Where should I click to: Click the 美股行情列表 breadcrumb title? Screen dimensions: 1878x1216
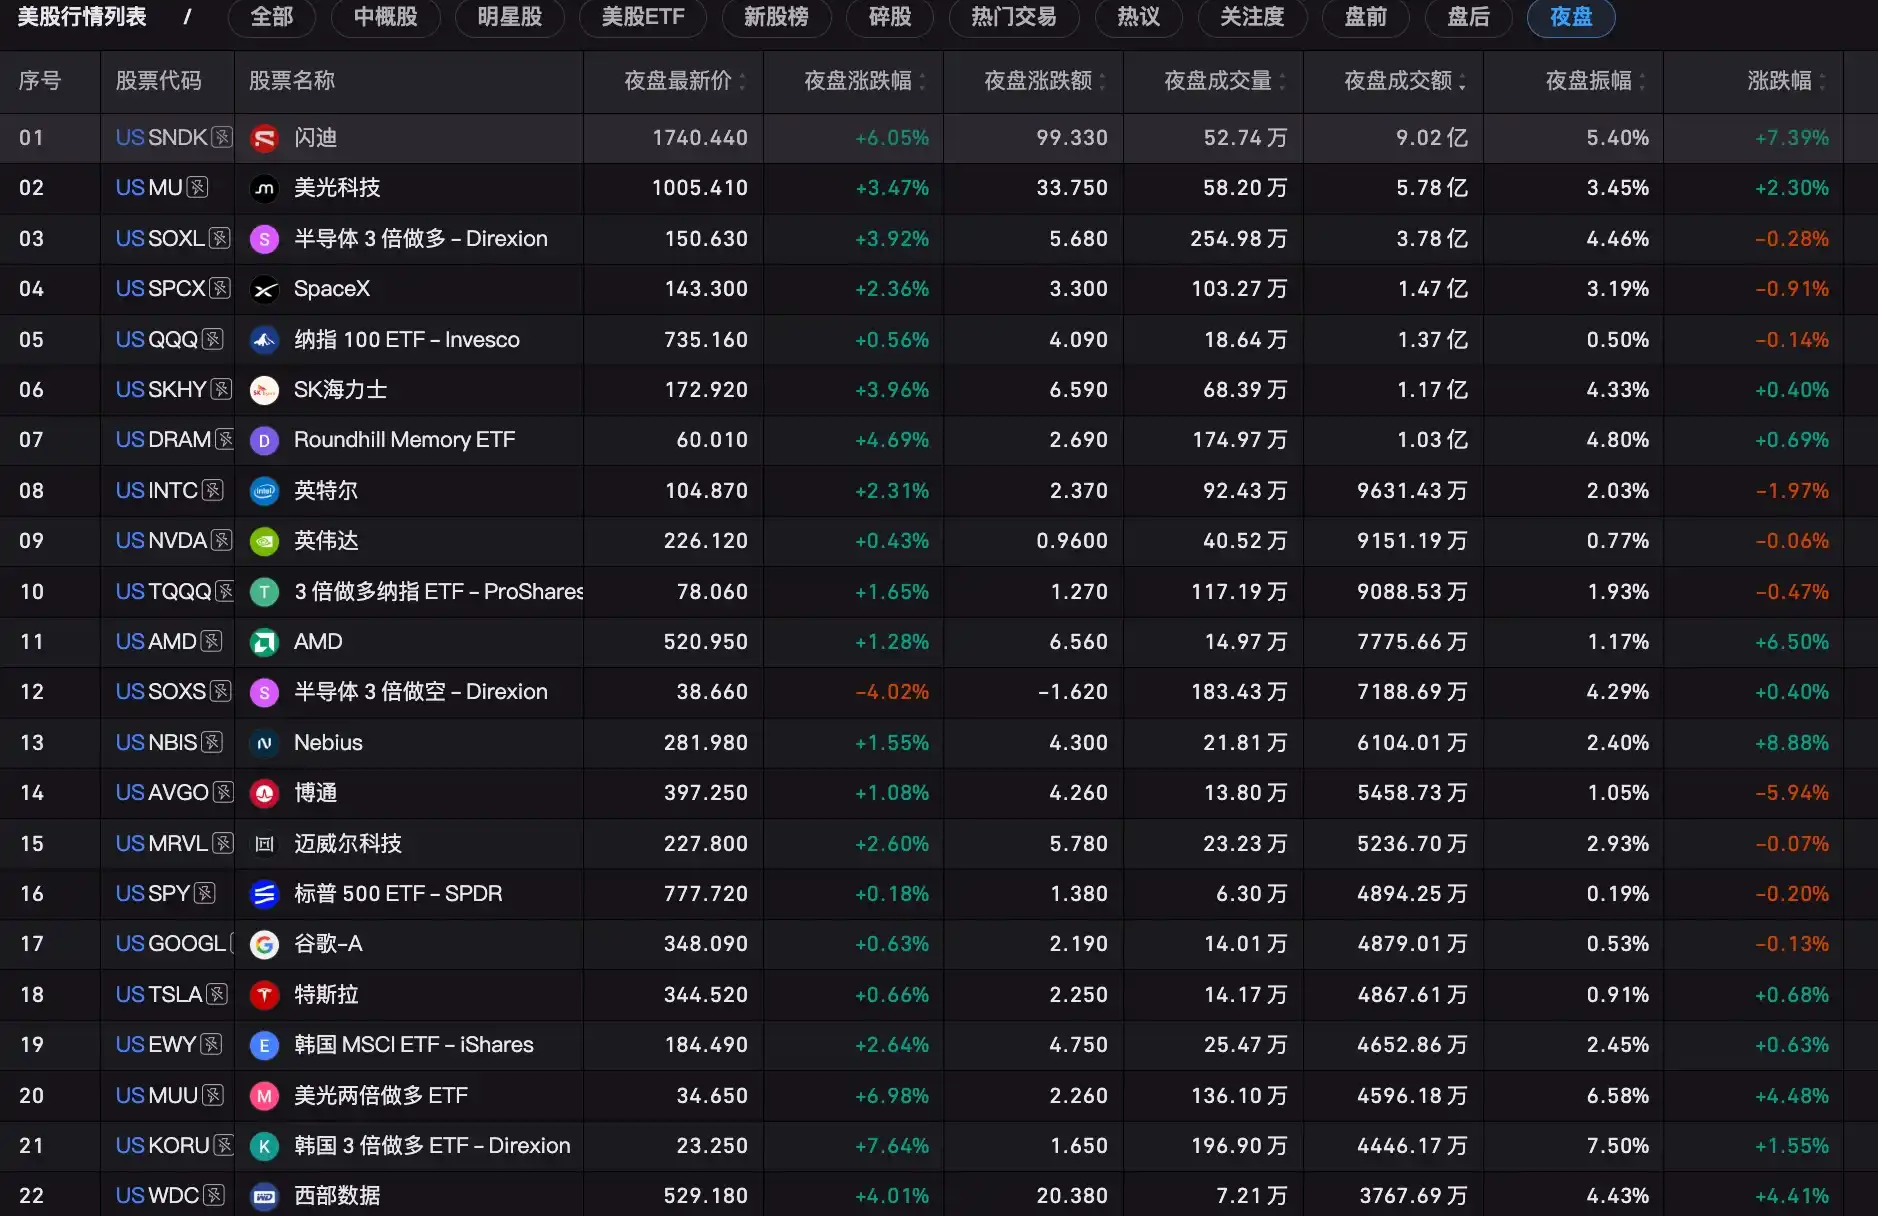click(82, 17)
